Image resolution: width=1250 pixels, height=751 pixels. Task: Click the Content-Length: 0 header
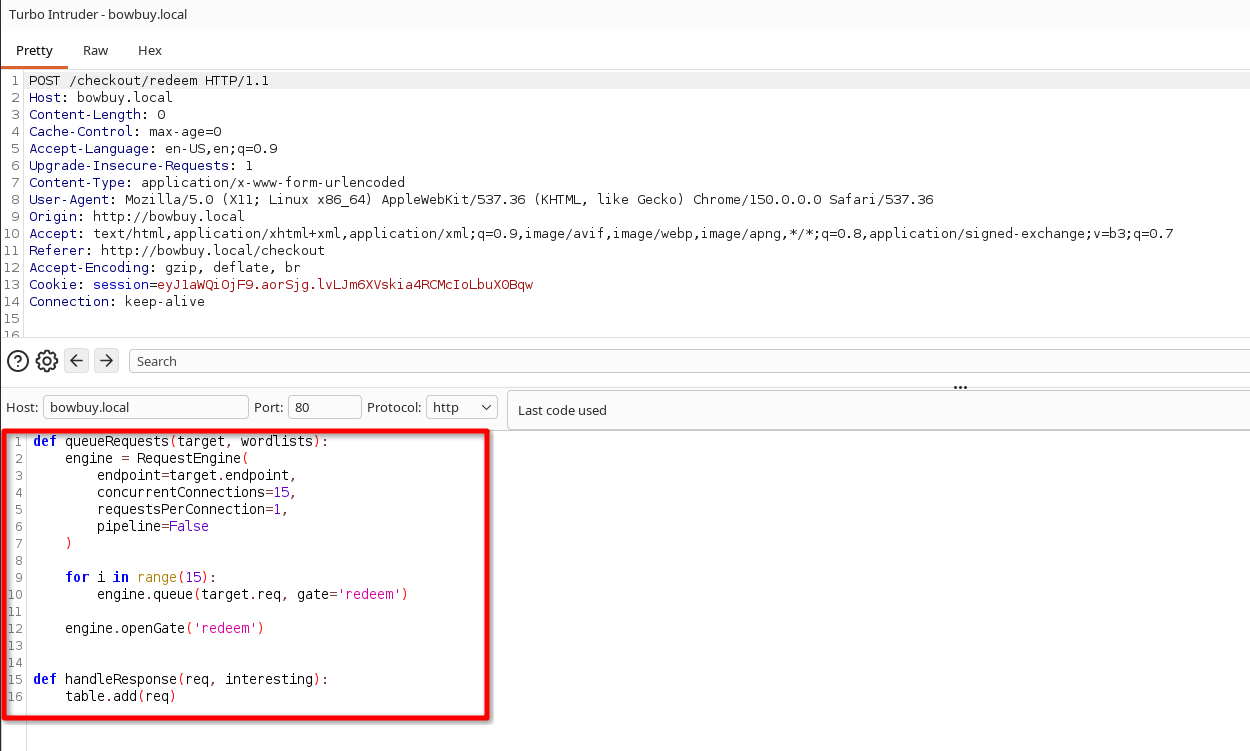(97, 114)
